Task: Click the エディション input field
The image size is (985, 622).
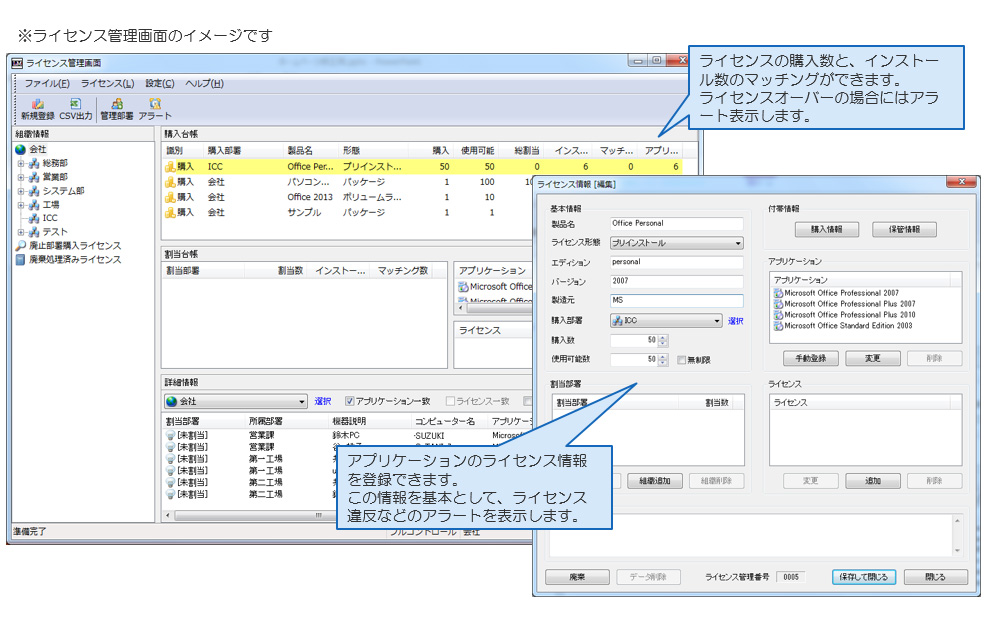Action: point(677,262)
